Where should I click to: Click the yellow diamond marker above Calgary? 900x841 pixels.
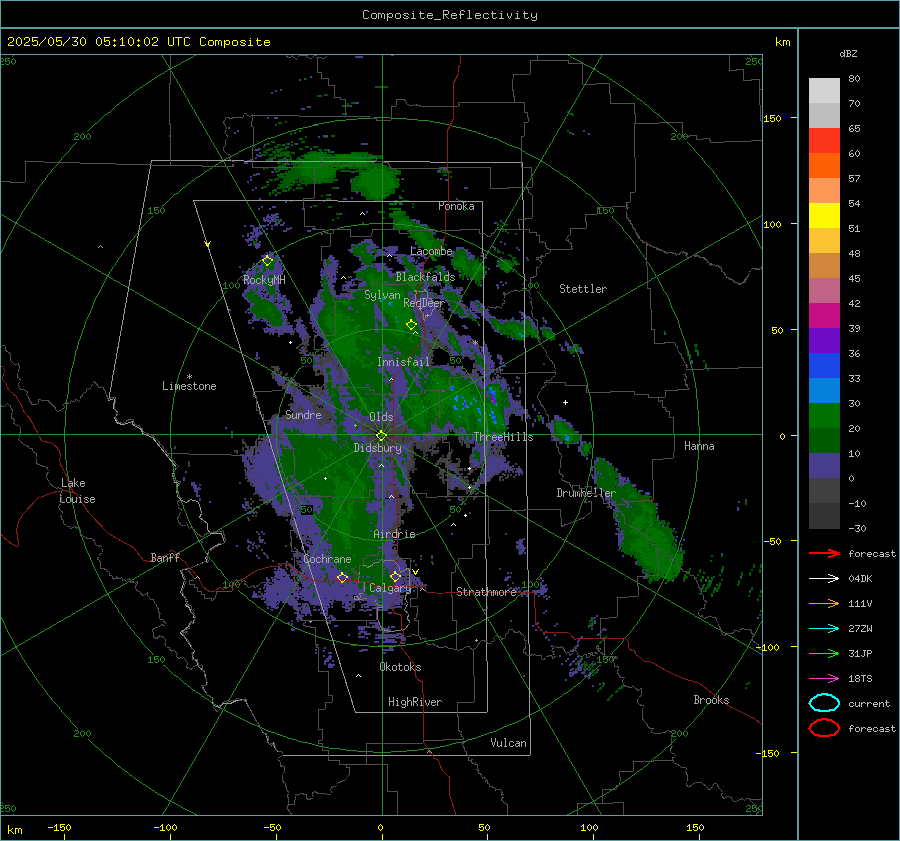(395, 576)
